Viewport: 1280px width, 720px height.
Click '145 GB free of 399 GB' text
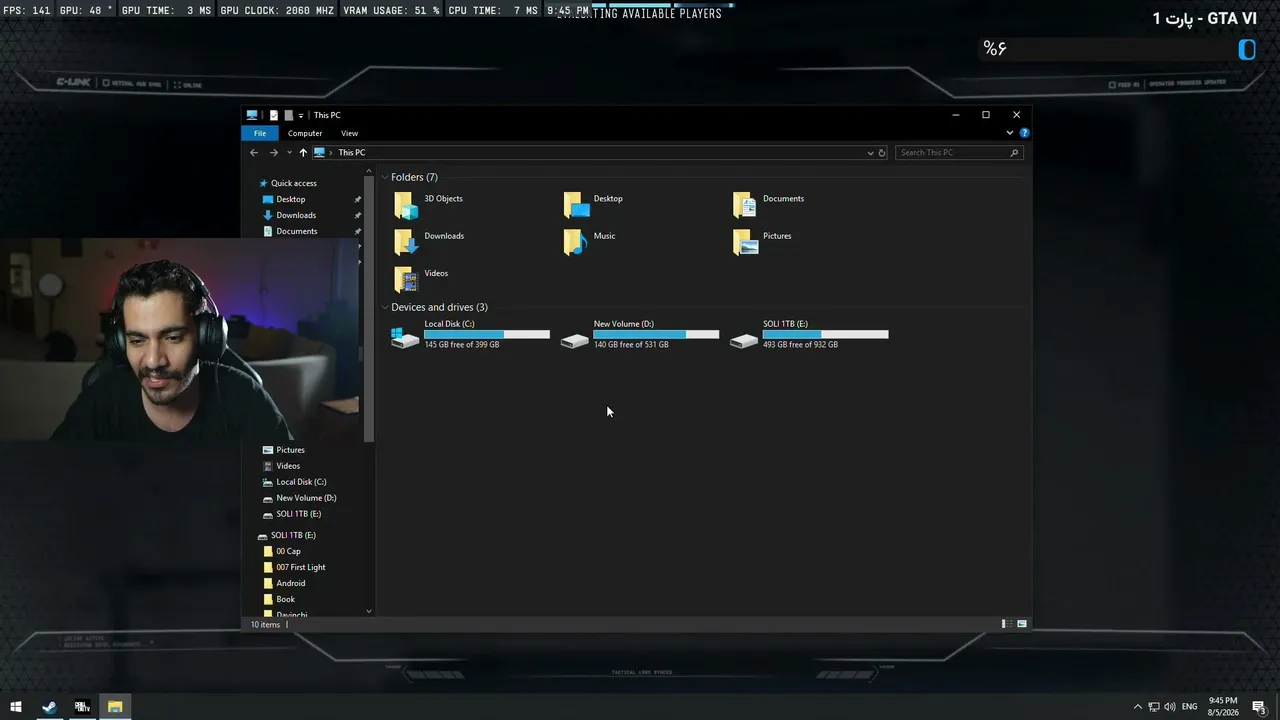(x=462, y=345)
